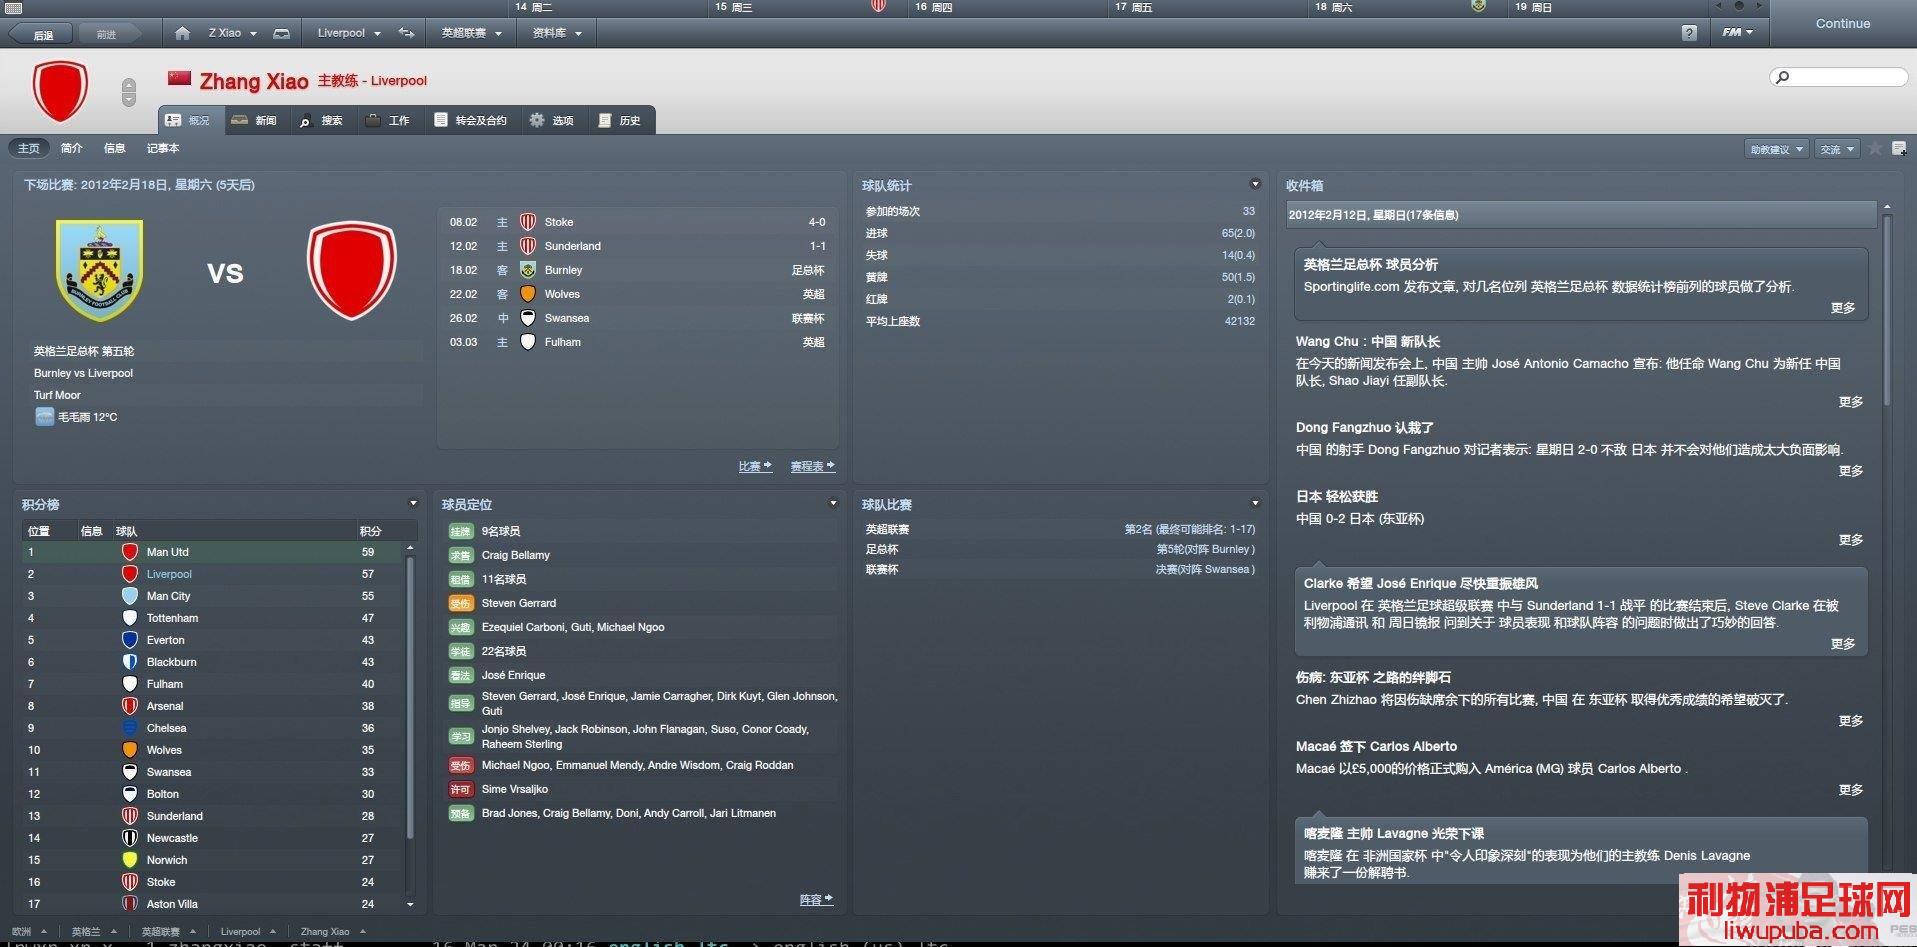
Task: Click the Liverpool badge on calendar Wednesday 15
Action: point(878,6)
